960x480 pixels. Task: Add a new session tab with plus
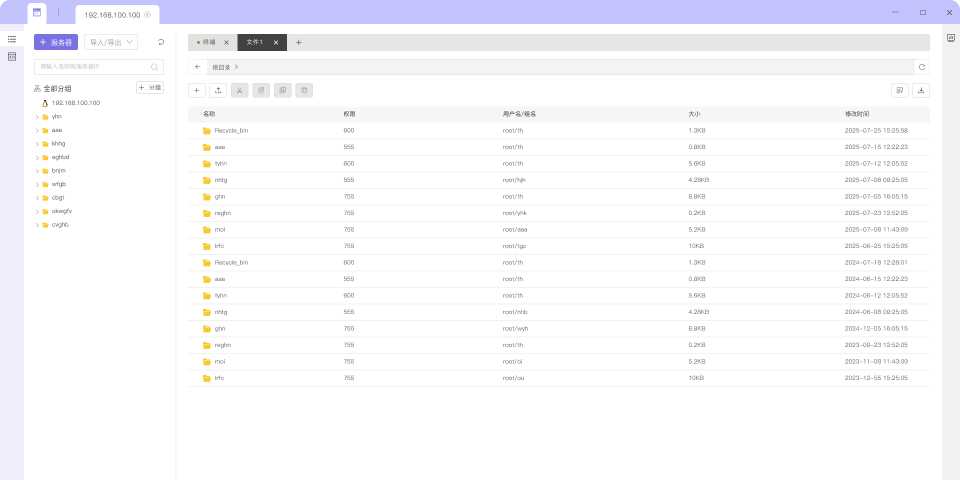(299, 42)
